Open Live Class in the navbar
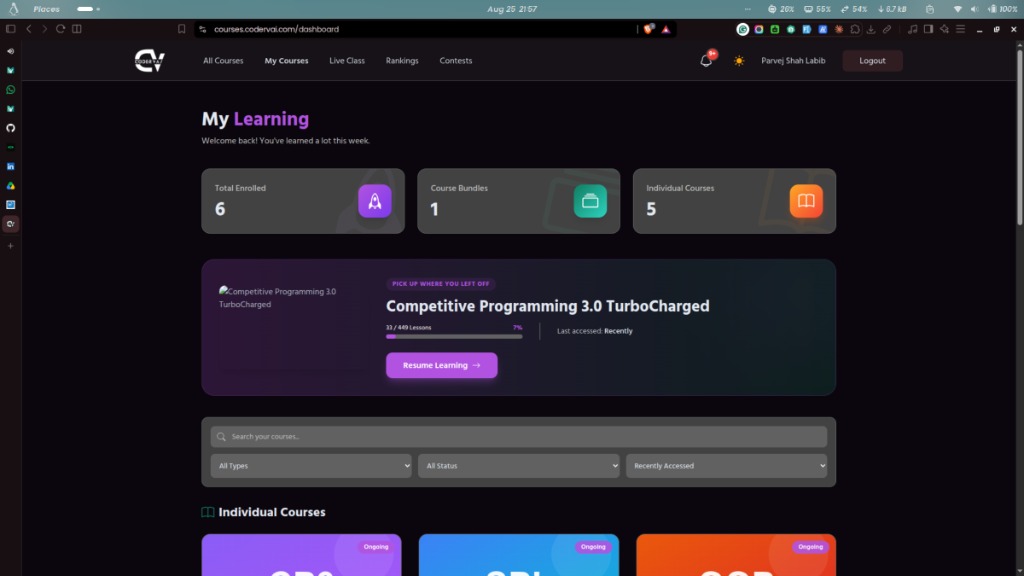This screenshot has height=576, width=1024. 347,61
